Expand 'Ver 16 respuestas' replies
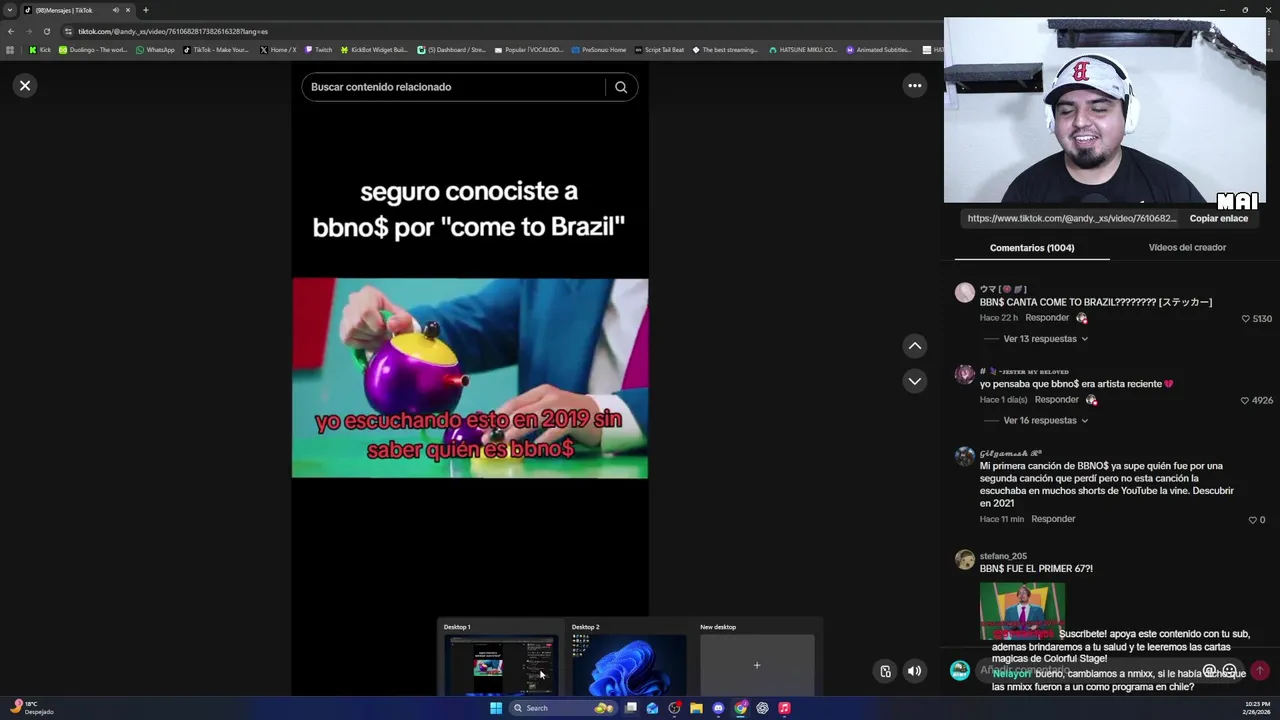1280x720 pixels. click(x=1045, y=421)
